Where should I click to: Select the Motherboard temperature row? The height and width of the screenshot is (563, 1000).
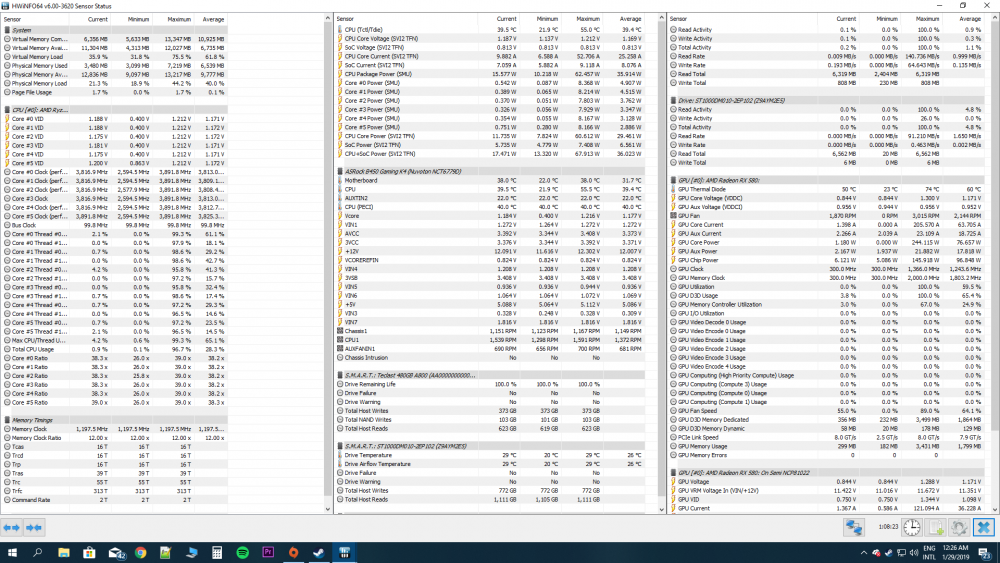tap(490, 180)
